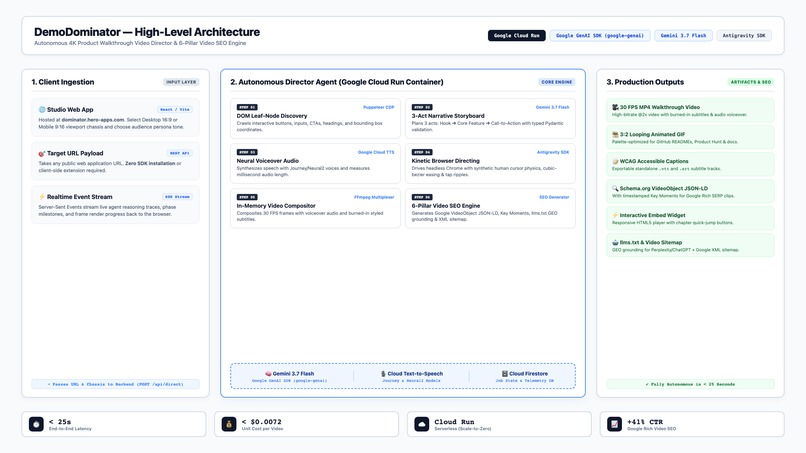Click the database icon next to Cloud Firestore
Image resolution: width=806 pixels, height=453 pixels.
tap(505, 374)
